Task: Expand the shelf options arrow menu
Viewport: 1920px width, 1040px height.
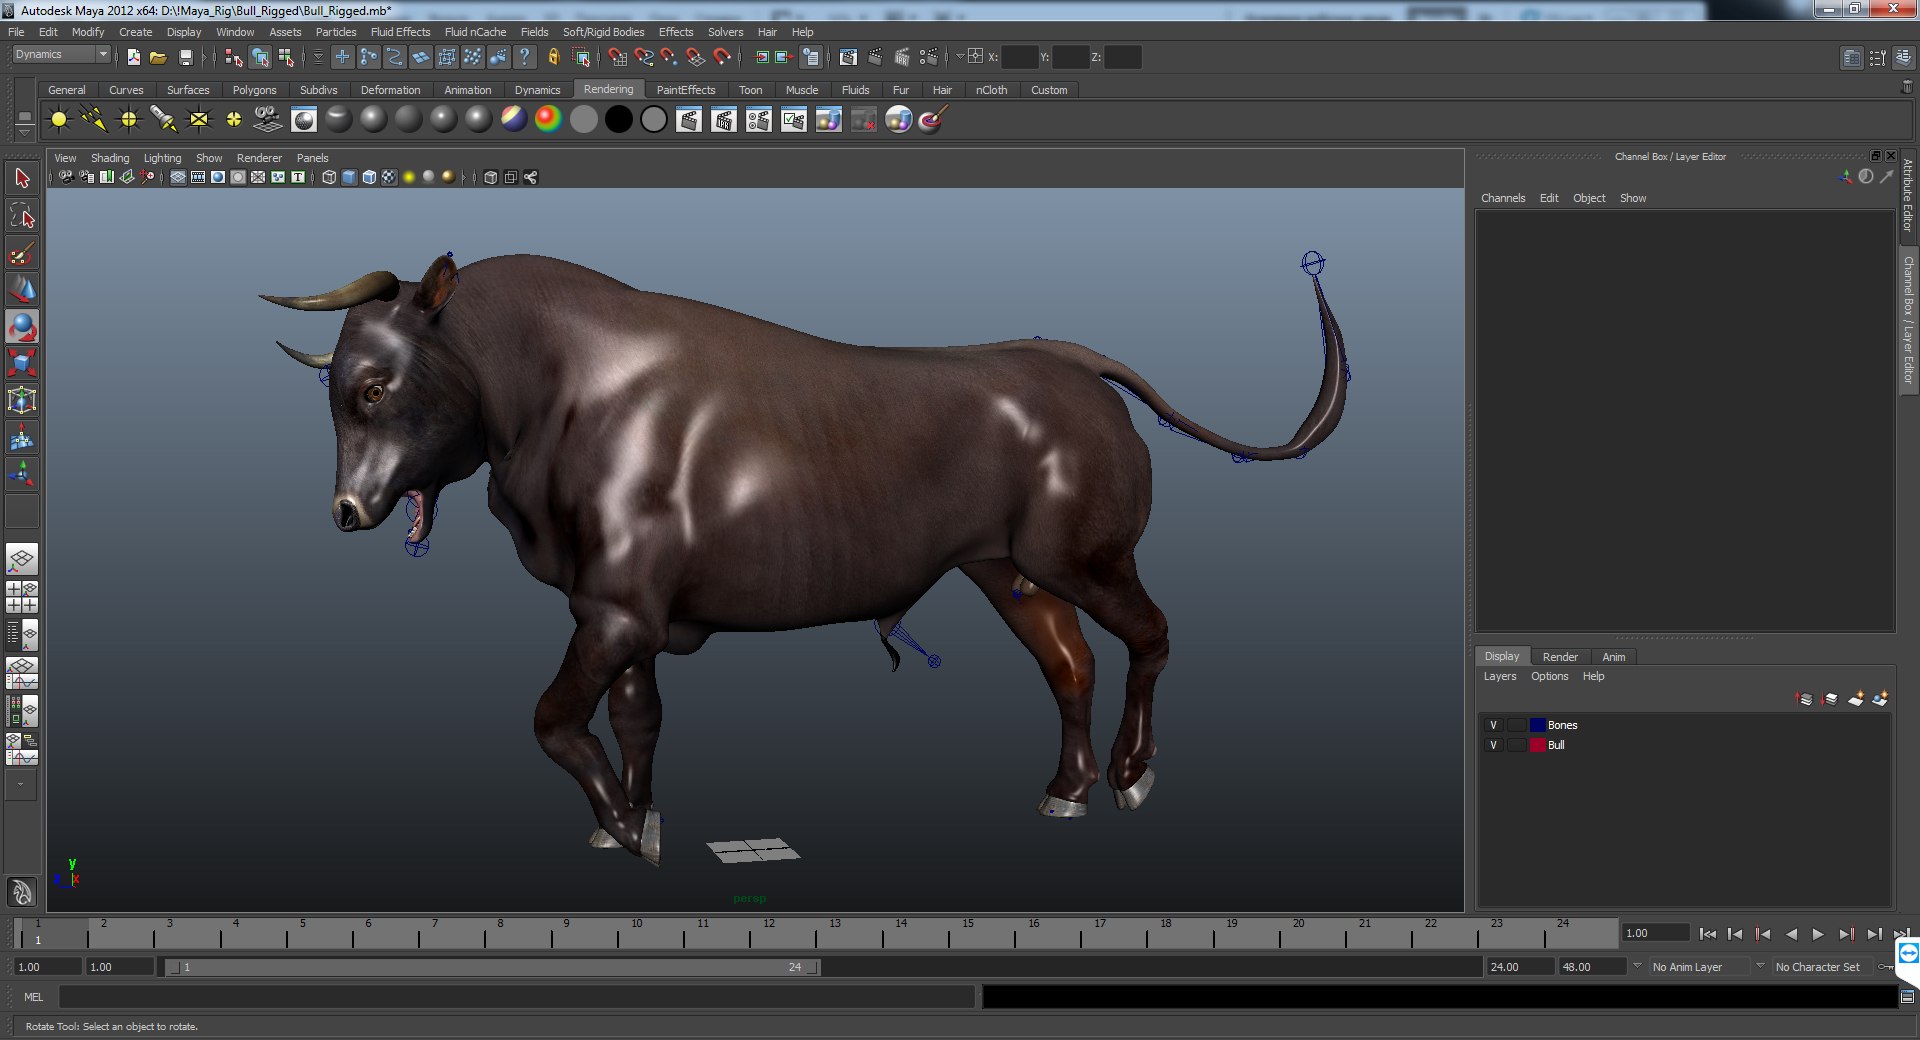Action: pyautogui.click(x=24, y=134)
